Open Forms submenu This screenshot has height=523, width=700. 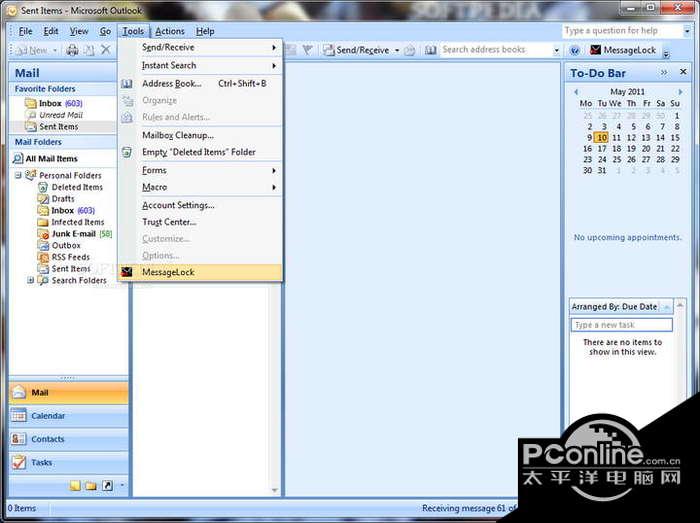pyautogui.click(x=200, y=170)
